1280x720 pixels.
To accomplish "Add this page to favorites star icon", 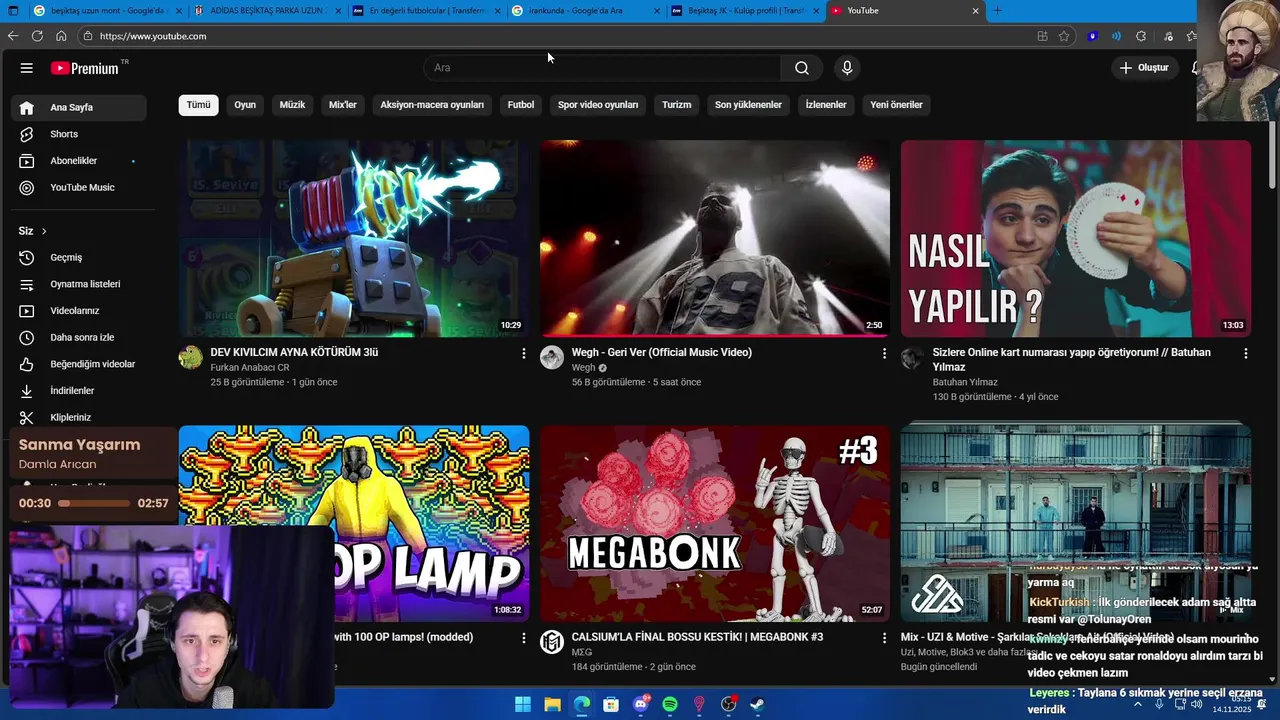I will click(1064, 36).
